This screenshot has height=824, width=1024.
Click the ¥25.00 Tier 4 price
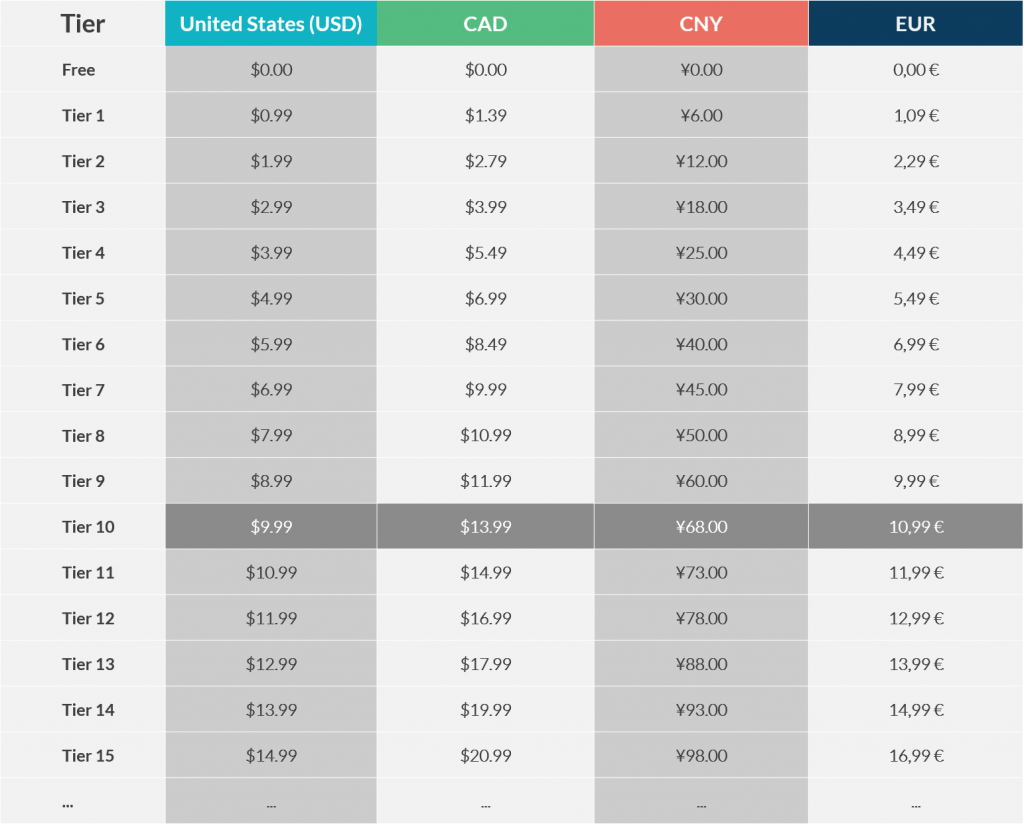click(x=701, y=253)
